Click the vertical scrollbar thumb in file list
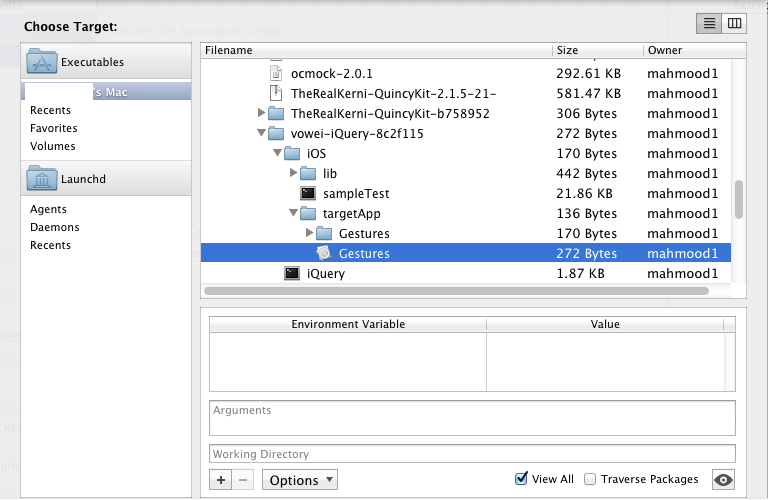Screen dimensions: 768x500 739,200
